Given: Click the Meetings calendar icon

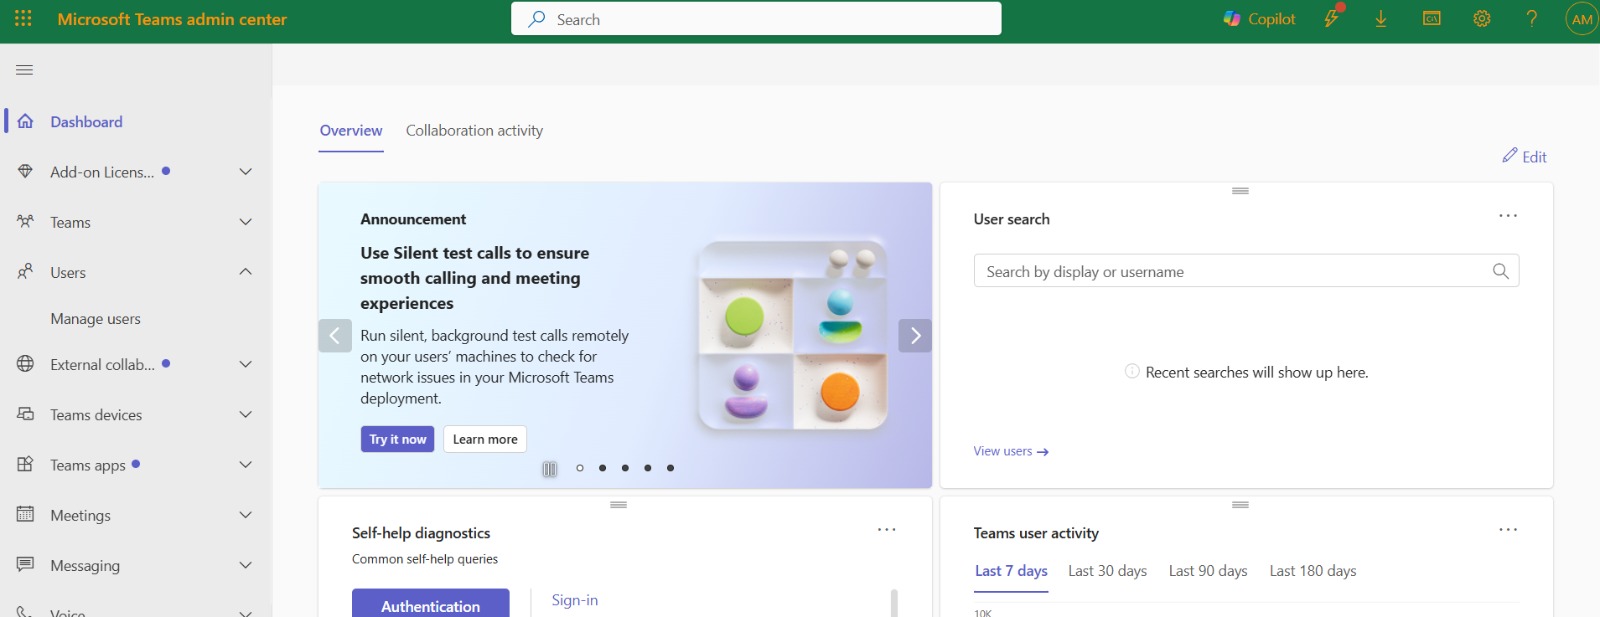Looking at the screenshot, I should [26, 514].
